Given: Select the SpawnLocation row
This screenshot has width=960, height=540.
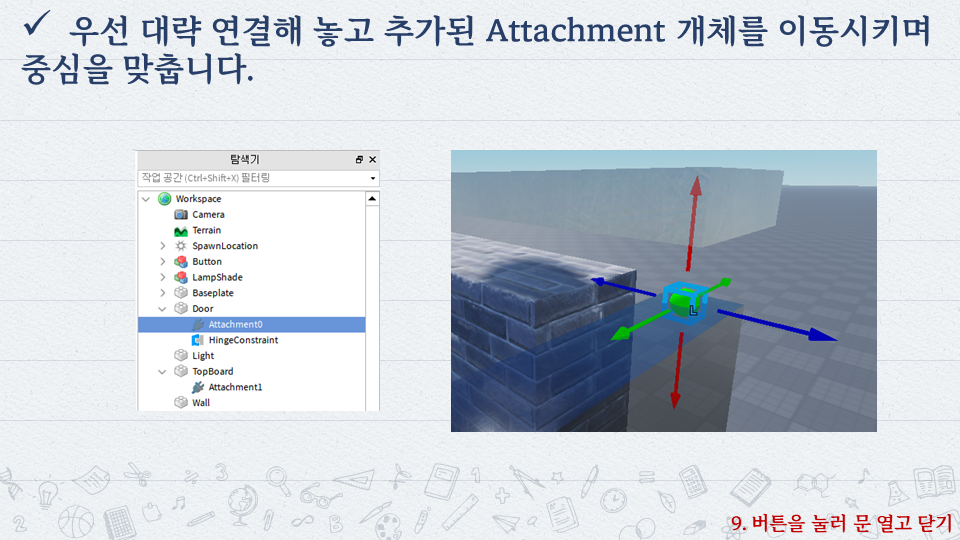Looking at the screenshot, I should pos(252,246).
